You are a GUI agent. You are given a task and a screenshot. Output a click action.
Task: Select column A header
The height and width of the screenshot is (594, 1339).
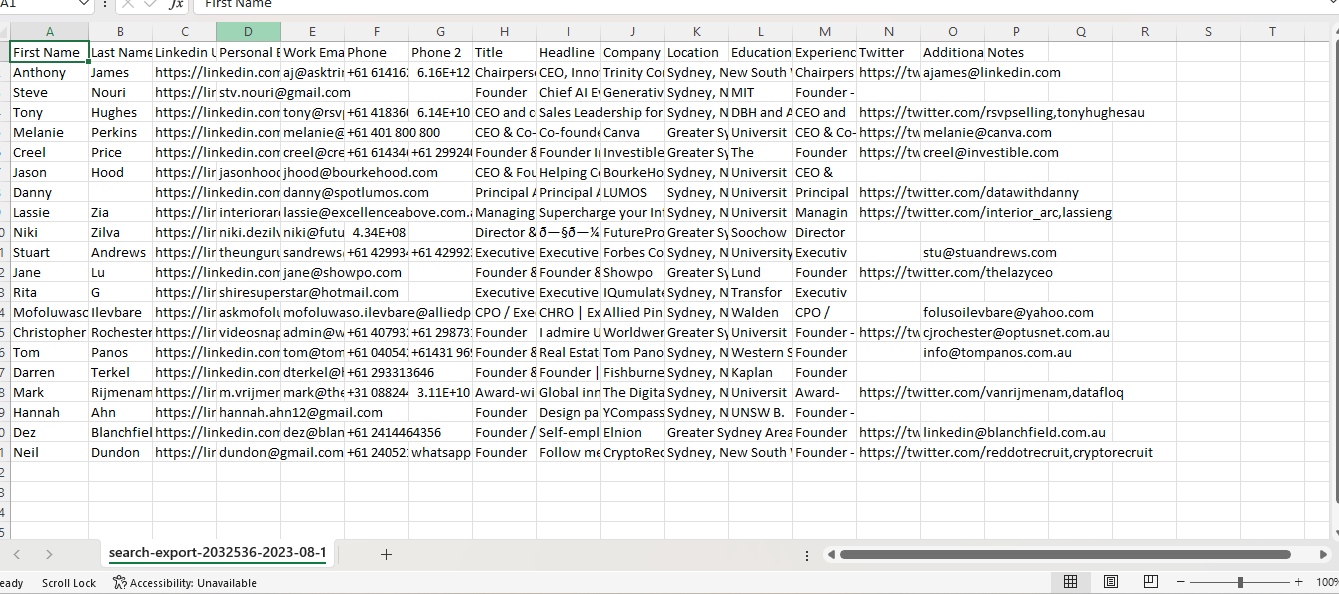pyautogui.click(x=49, y=32)
